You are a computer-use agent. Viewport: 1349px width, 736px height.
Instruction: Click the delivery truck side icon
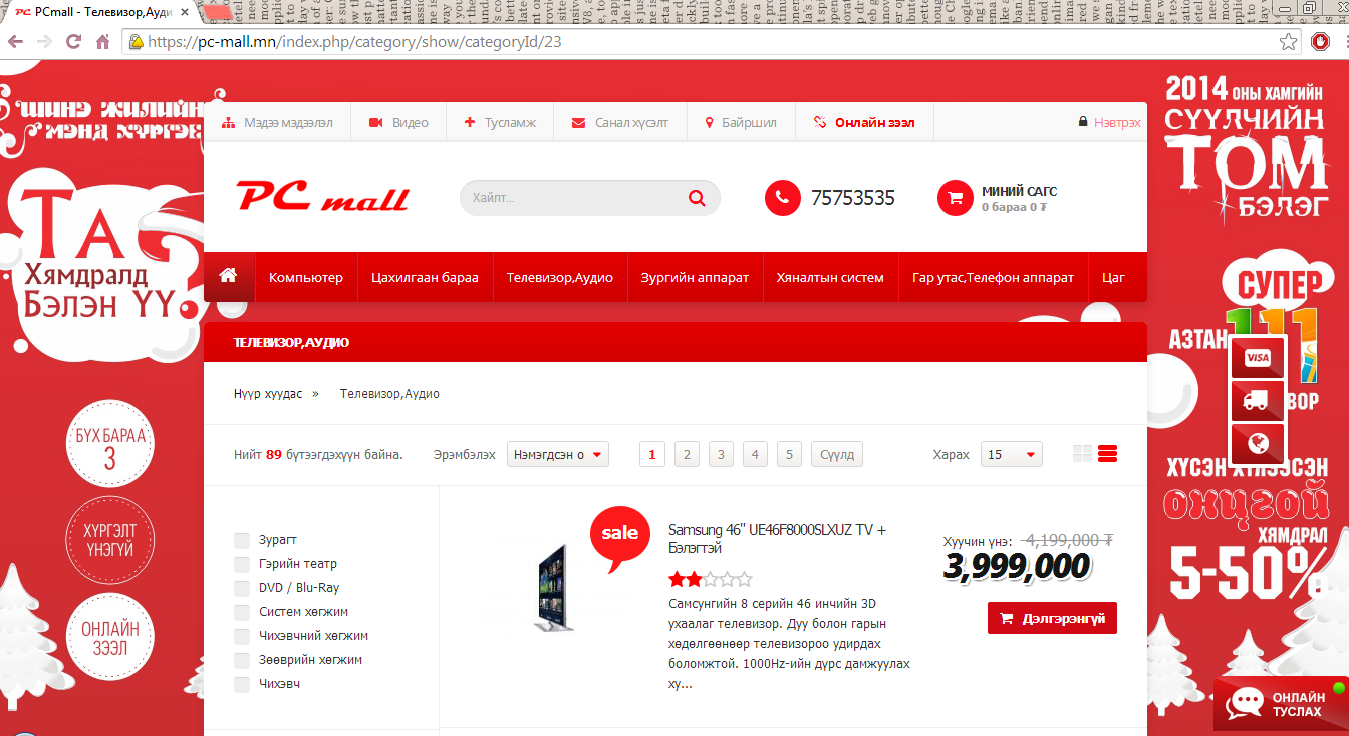coord(1257,401)
